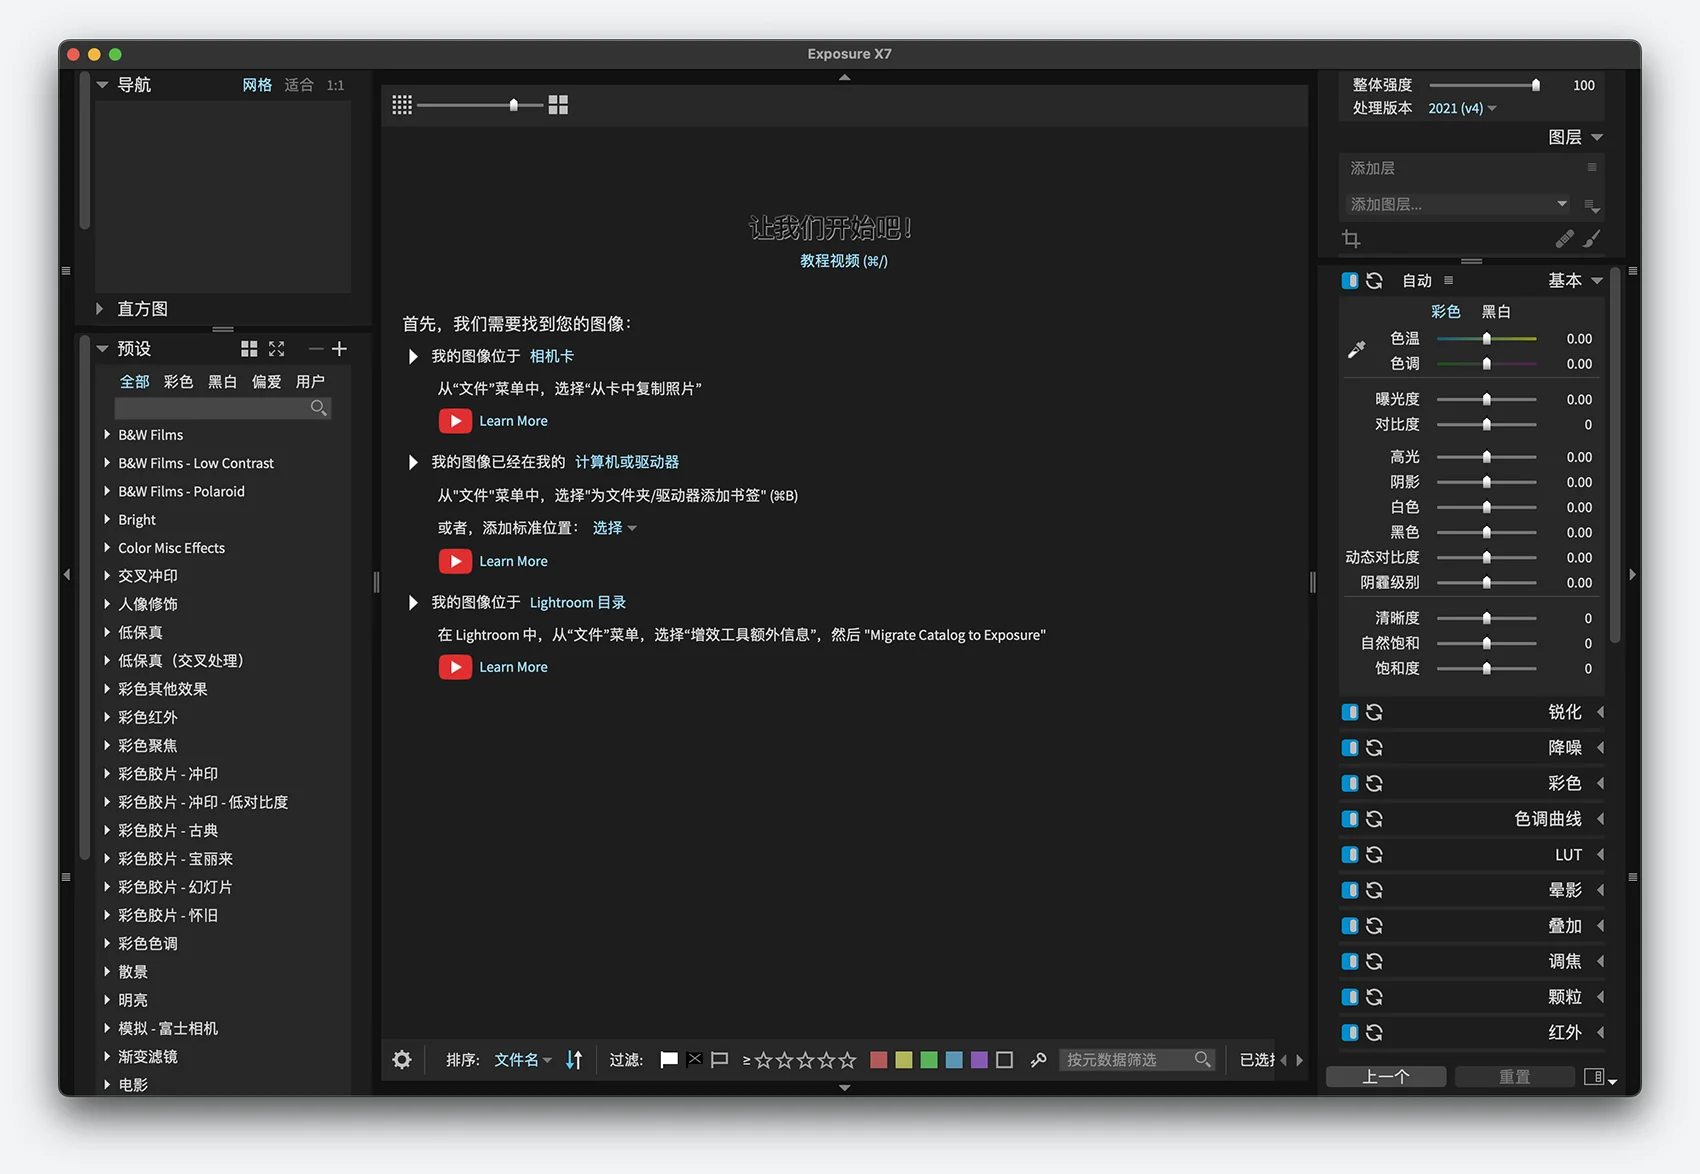Remove preset with minus icon
The image size is (1700, 1174).
click(316, 349)
